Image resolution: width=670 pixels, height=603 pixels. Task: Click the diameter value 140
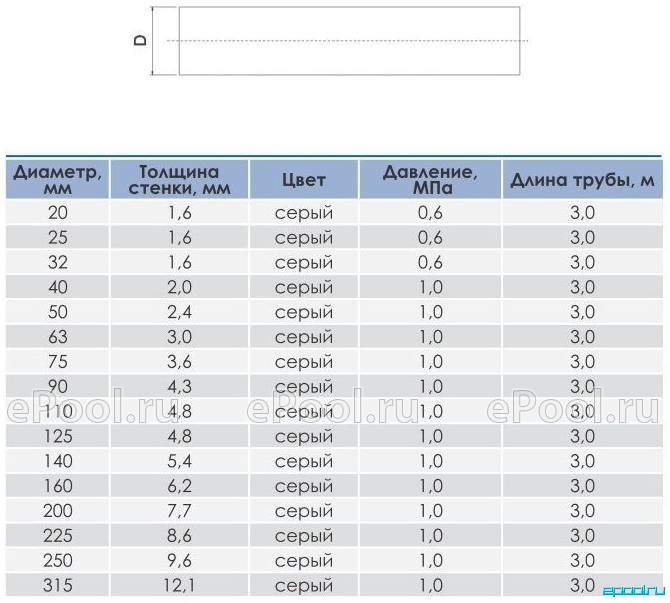point(57,461)
